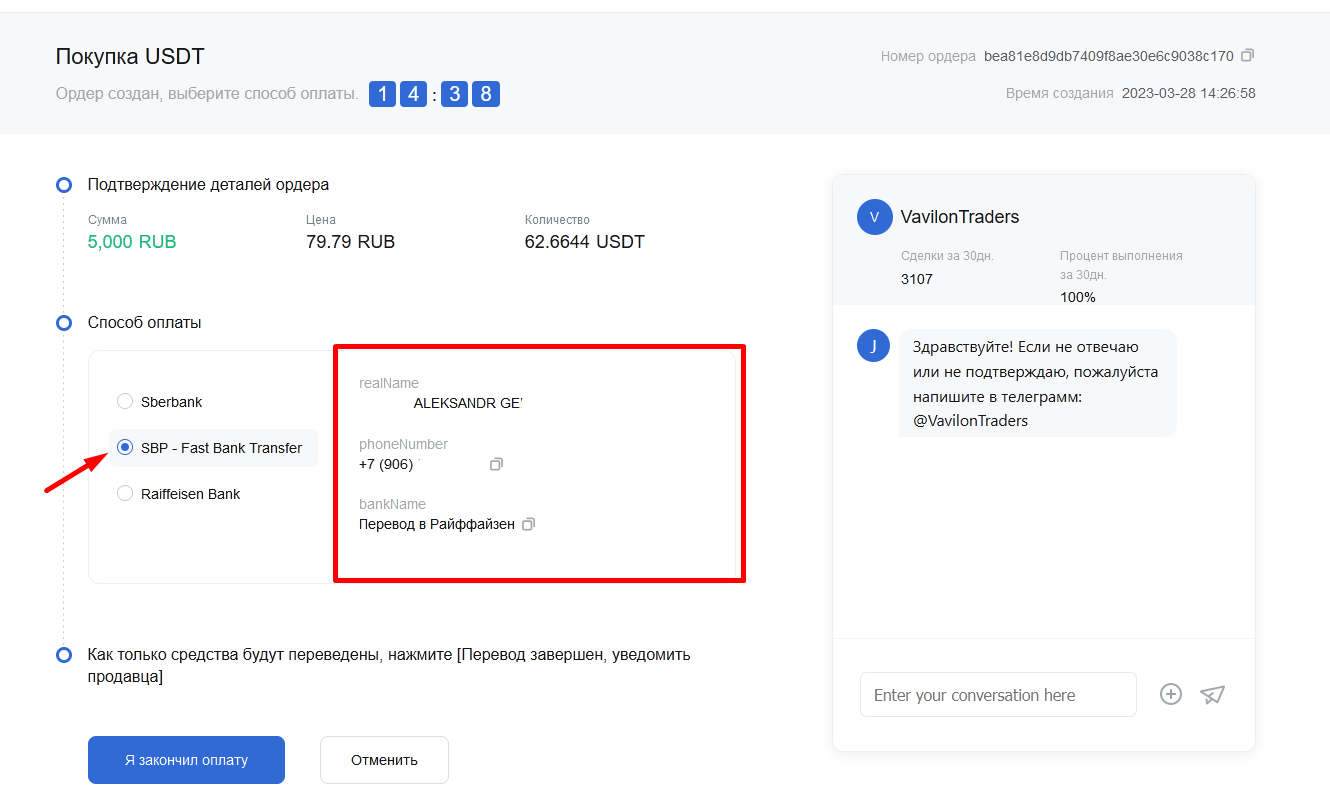This screenshot has width=1330, height=792.
Task: Click the Я закончил оплату button
Action: [186, 760]
